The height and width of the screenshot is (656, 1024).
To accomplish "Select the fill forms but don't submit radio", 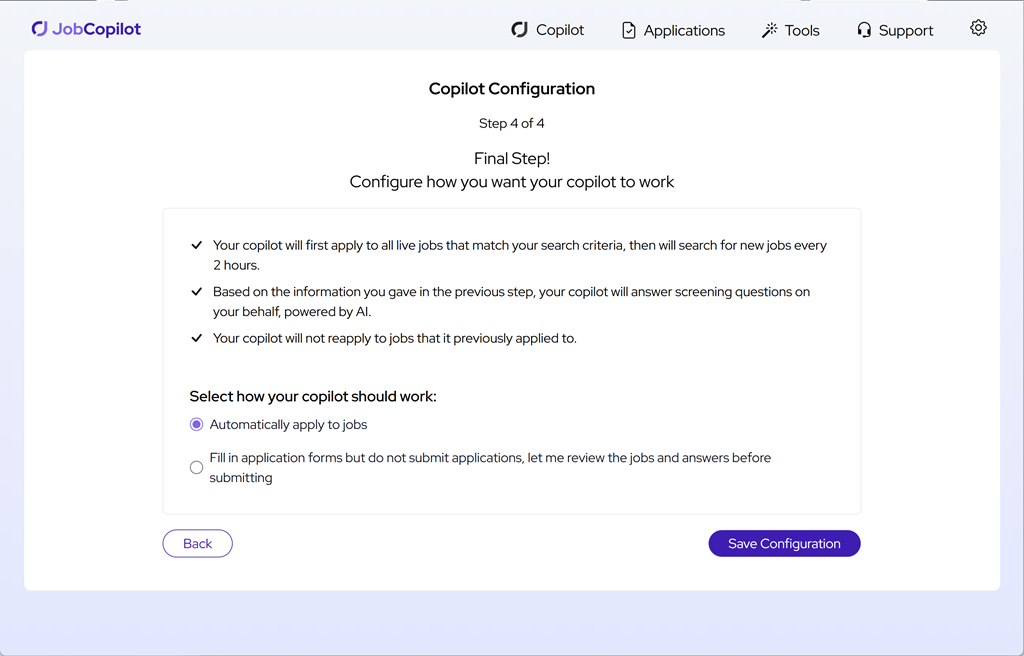I will 197,468.
